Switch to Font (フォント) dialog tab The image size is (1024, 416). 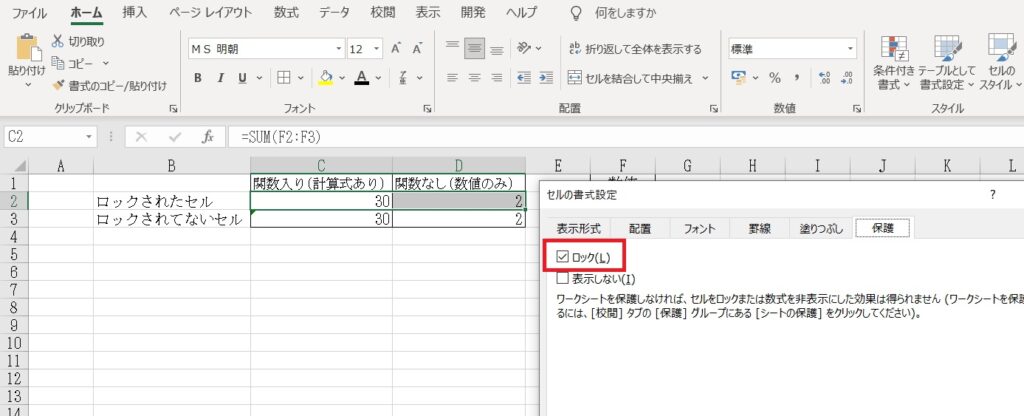(699, 229)
